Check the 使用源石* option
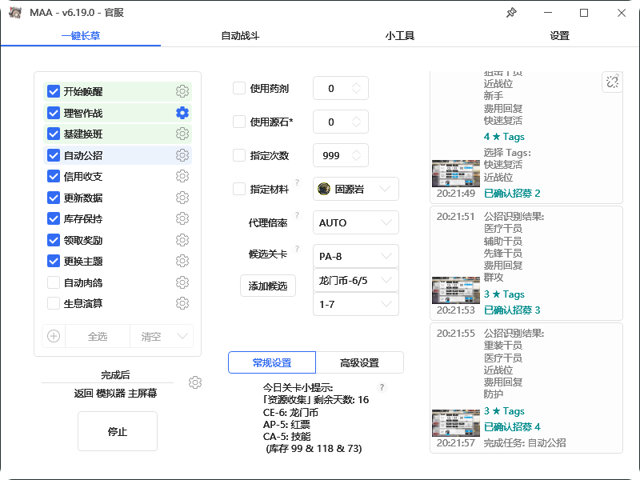 pyautogui.click(x=239, y=122)
